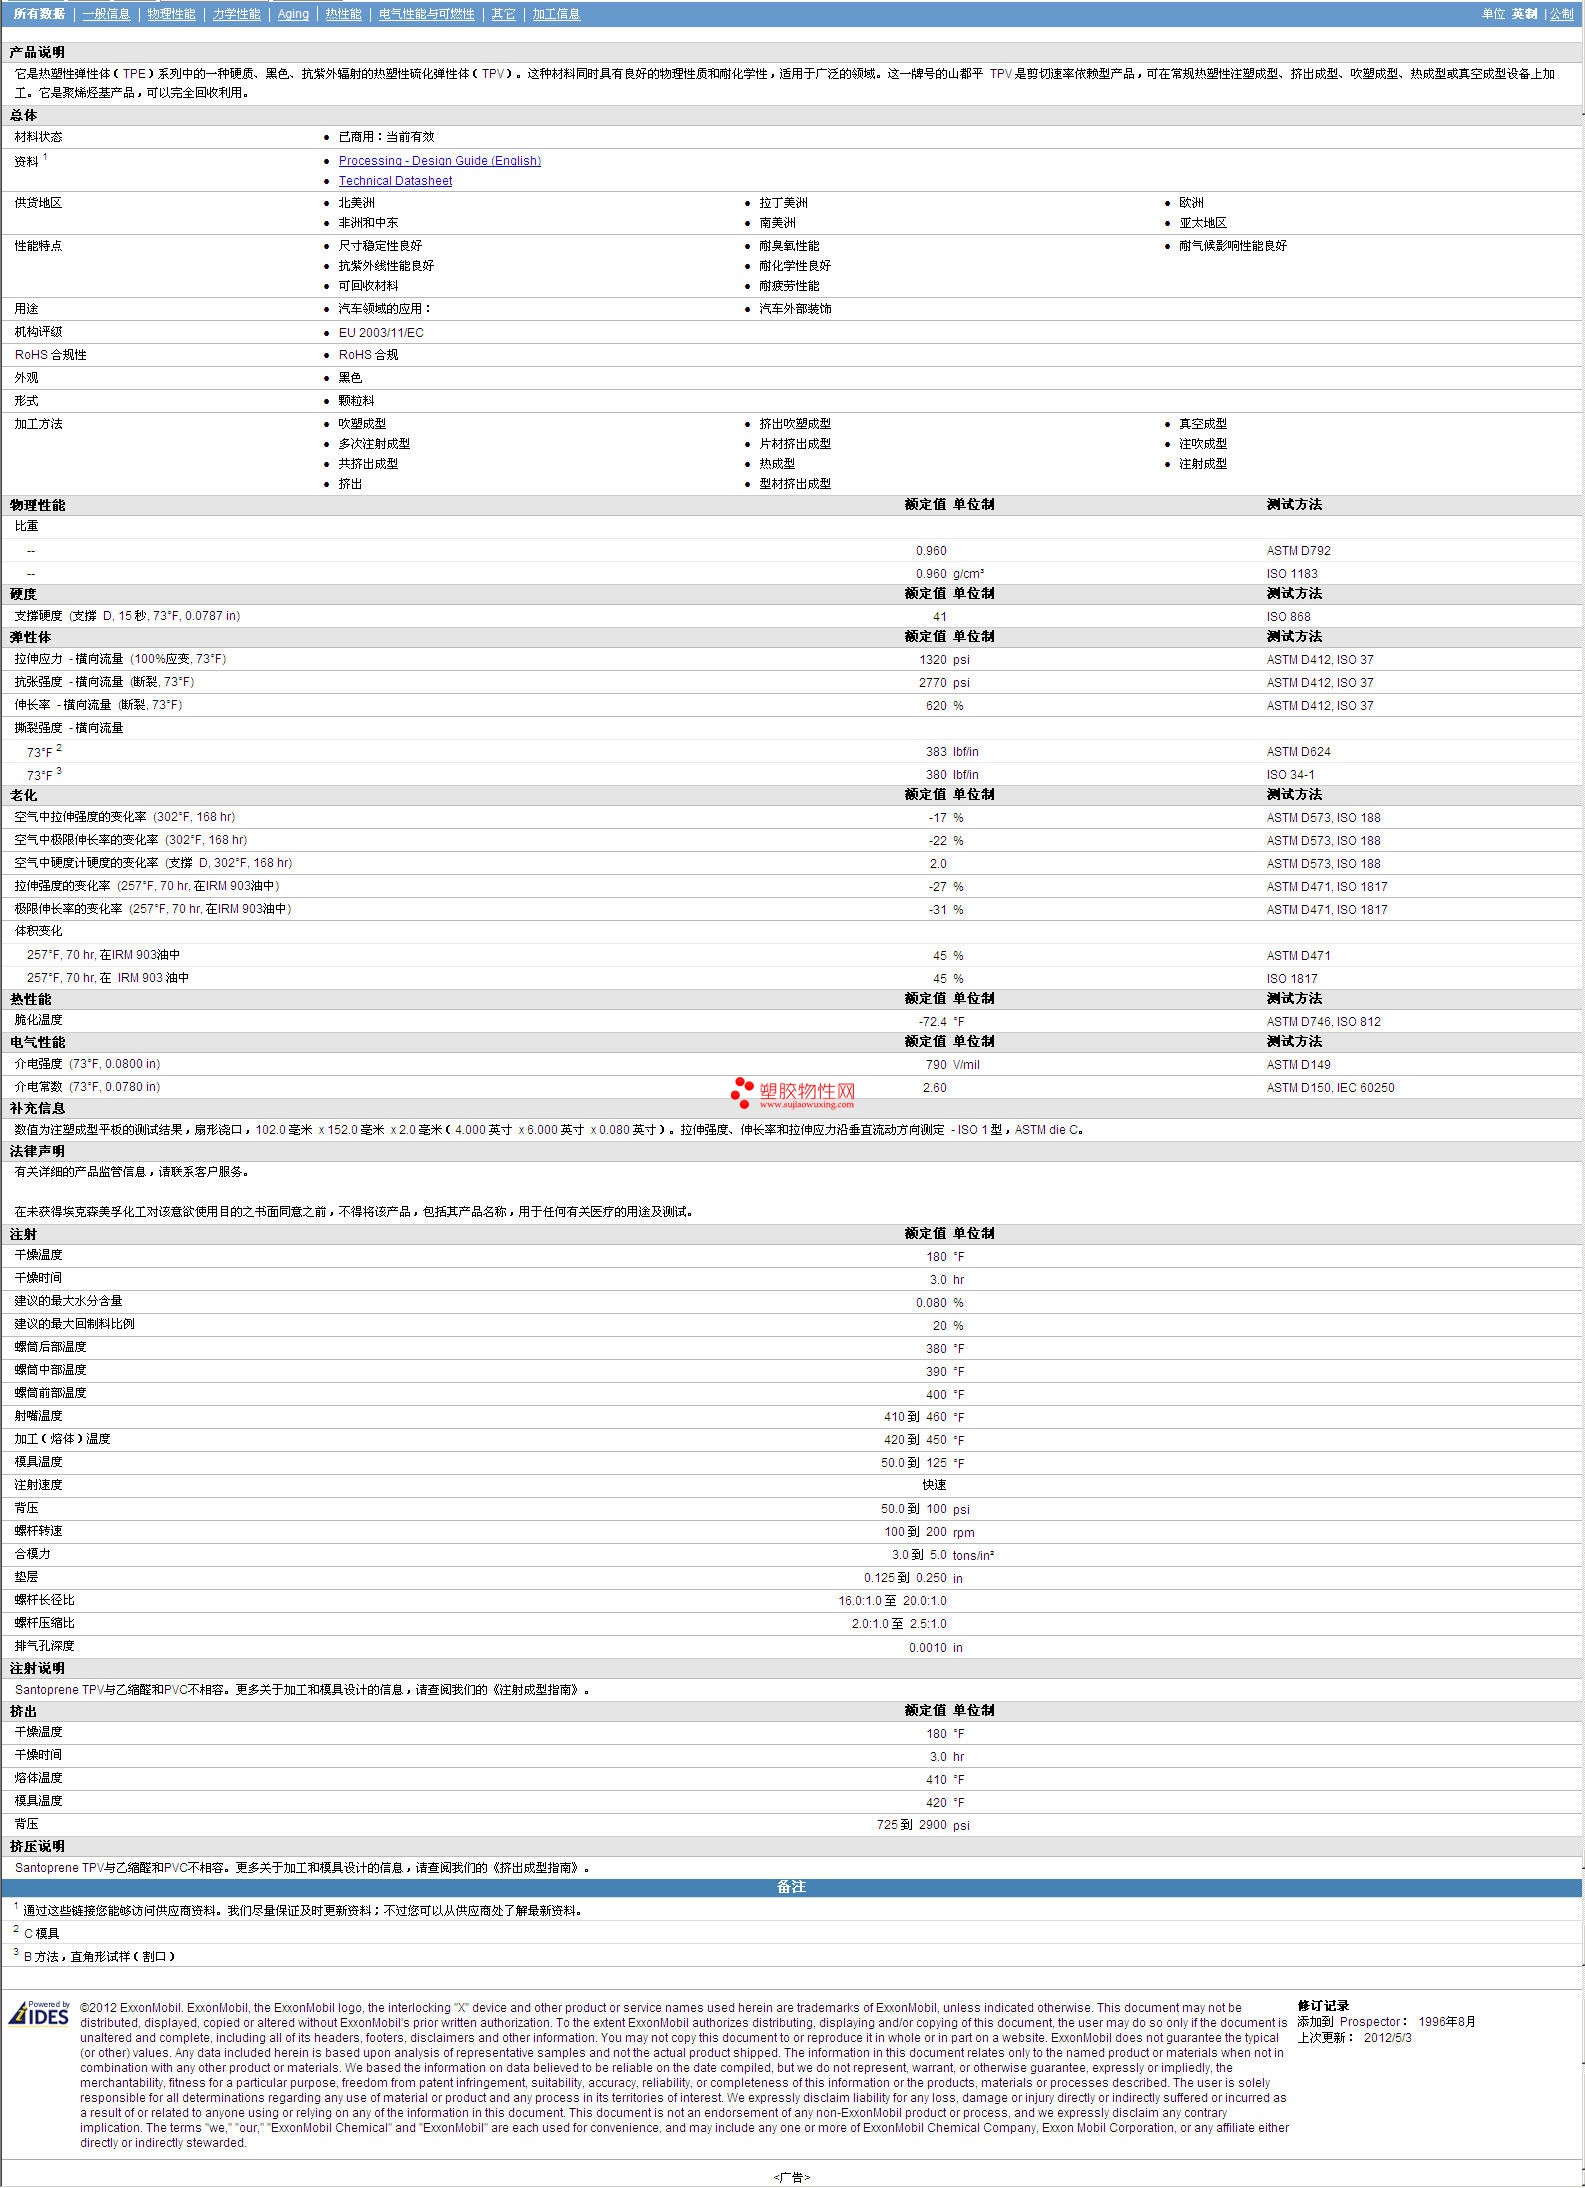Open the 物理性能 tab
The width and height of the screenshot is (1585, 2188).
(171, 14)
